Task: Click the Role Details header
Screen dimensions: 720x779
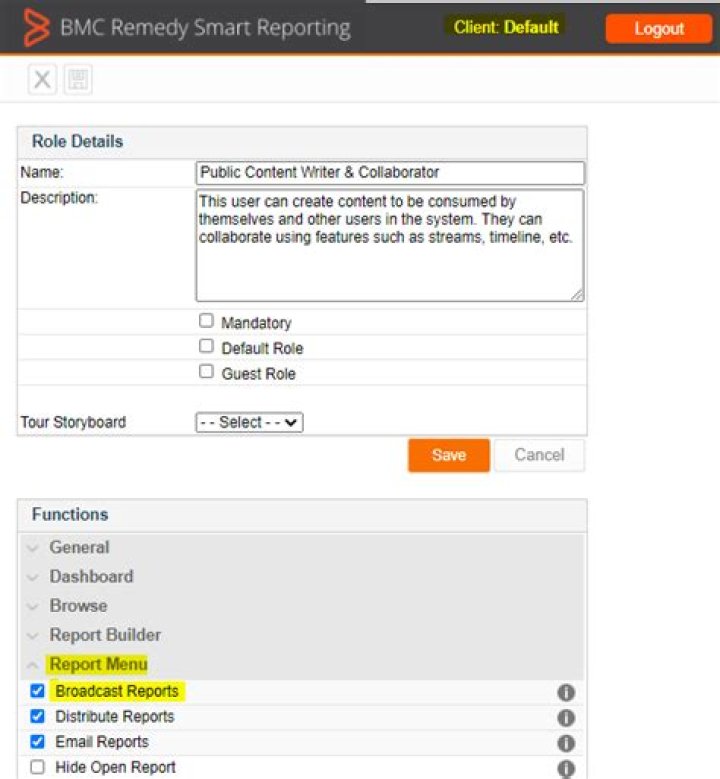Action: tap(302, 142)
